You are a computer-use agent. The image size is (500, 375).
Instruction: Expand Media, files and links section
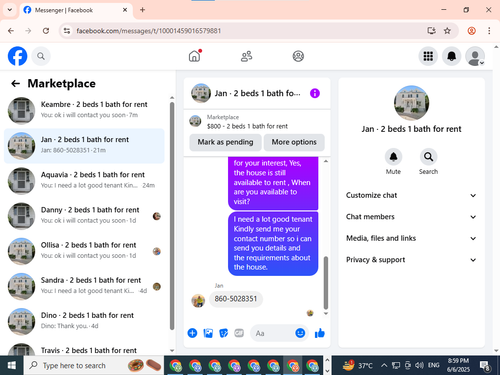(x=411, y=238)
